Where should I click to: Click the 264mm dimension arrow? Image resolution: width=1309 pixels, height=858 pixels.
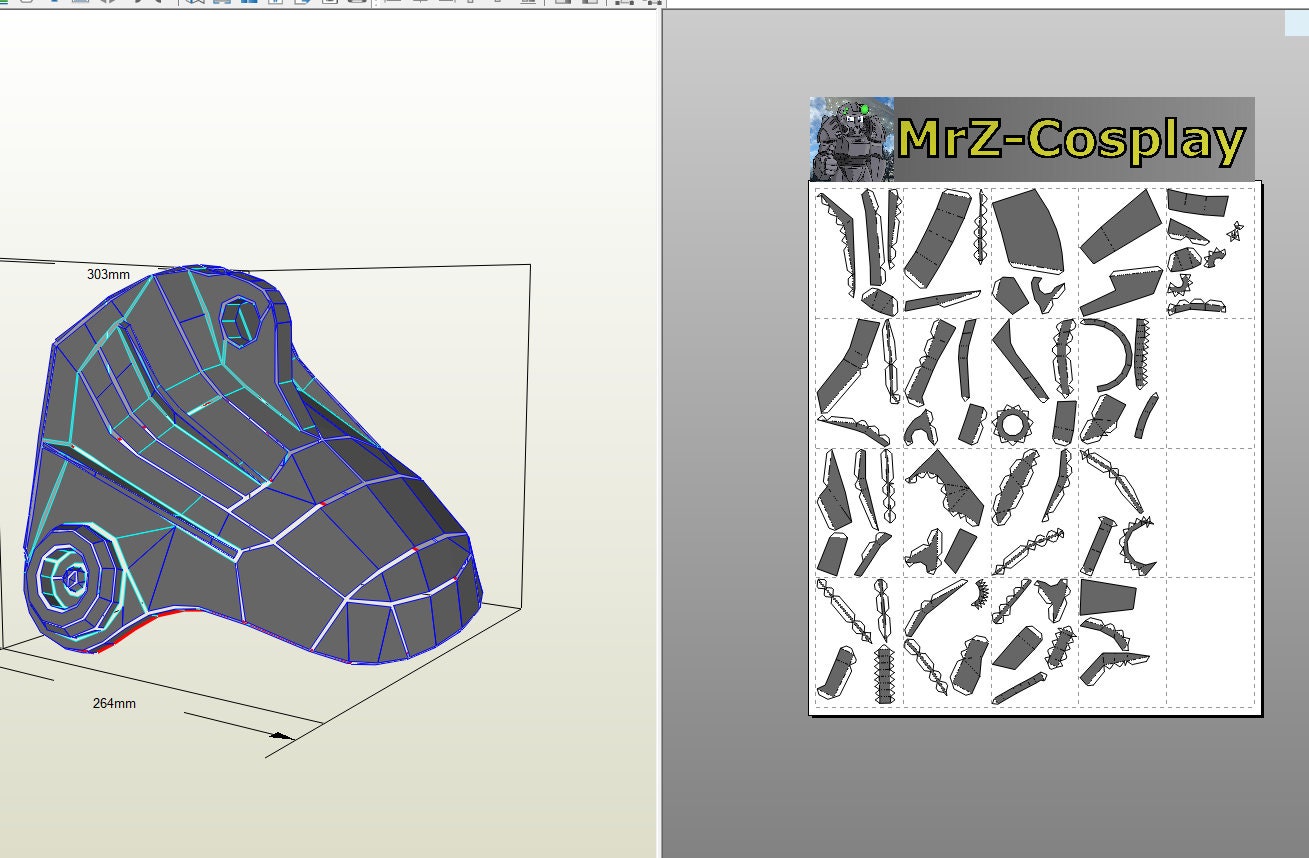(x=279, y=735)
